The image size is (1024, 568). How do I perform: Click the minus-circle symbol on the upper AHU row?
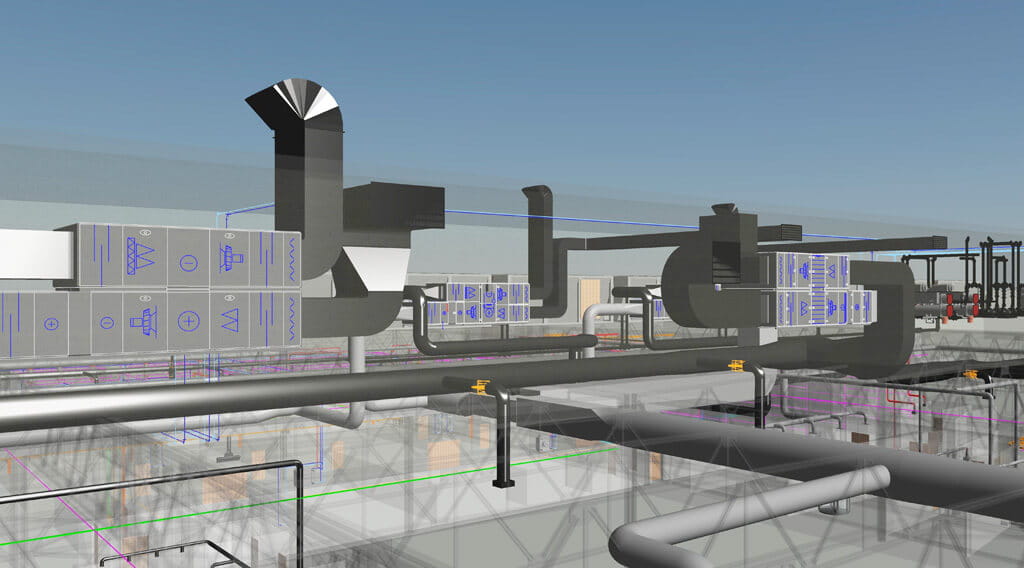[188, 264]
